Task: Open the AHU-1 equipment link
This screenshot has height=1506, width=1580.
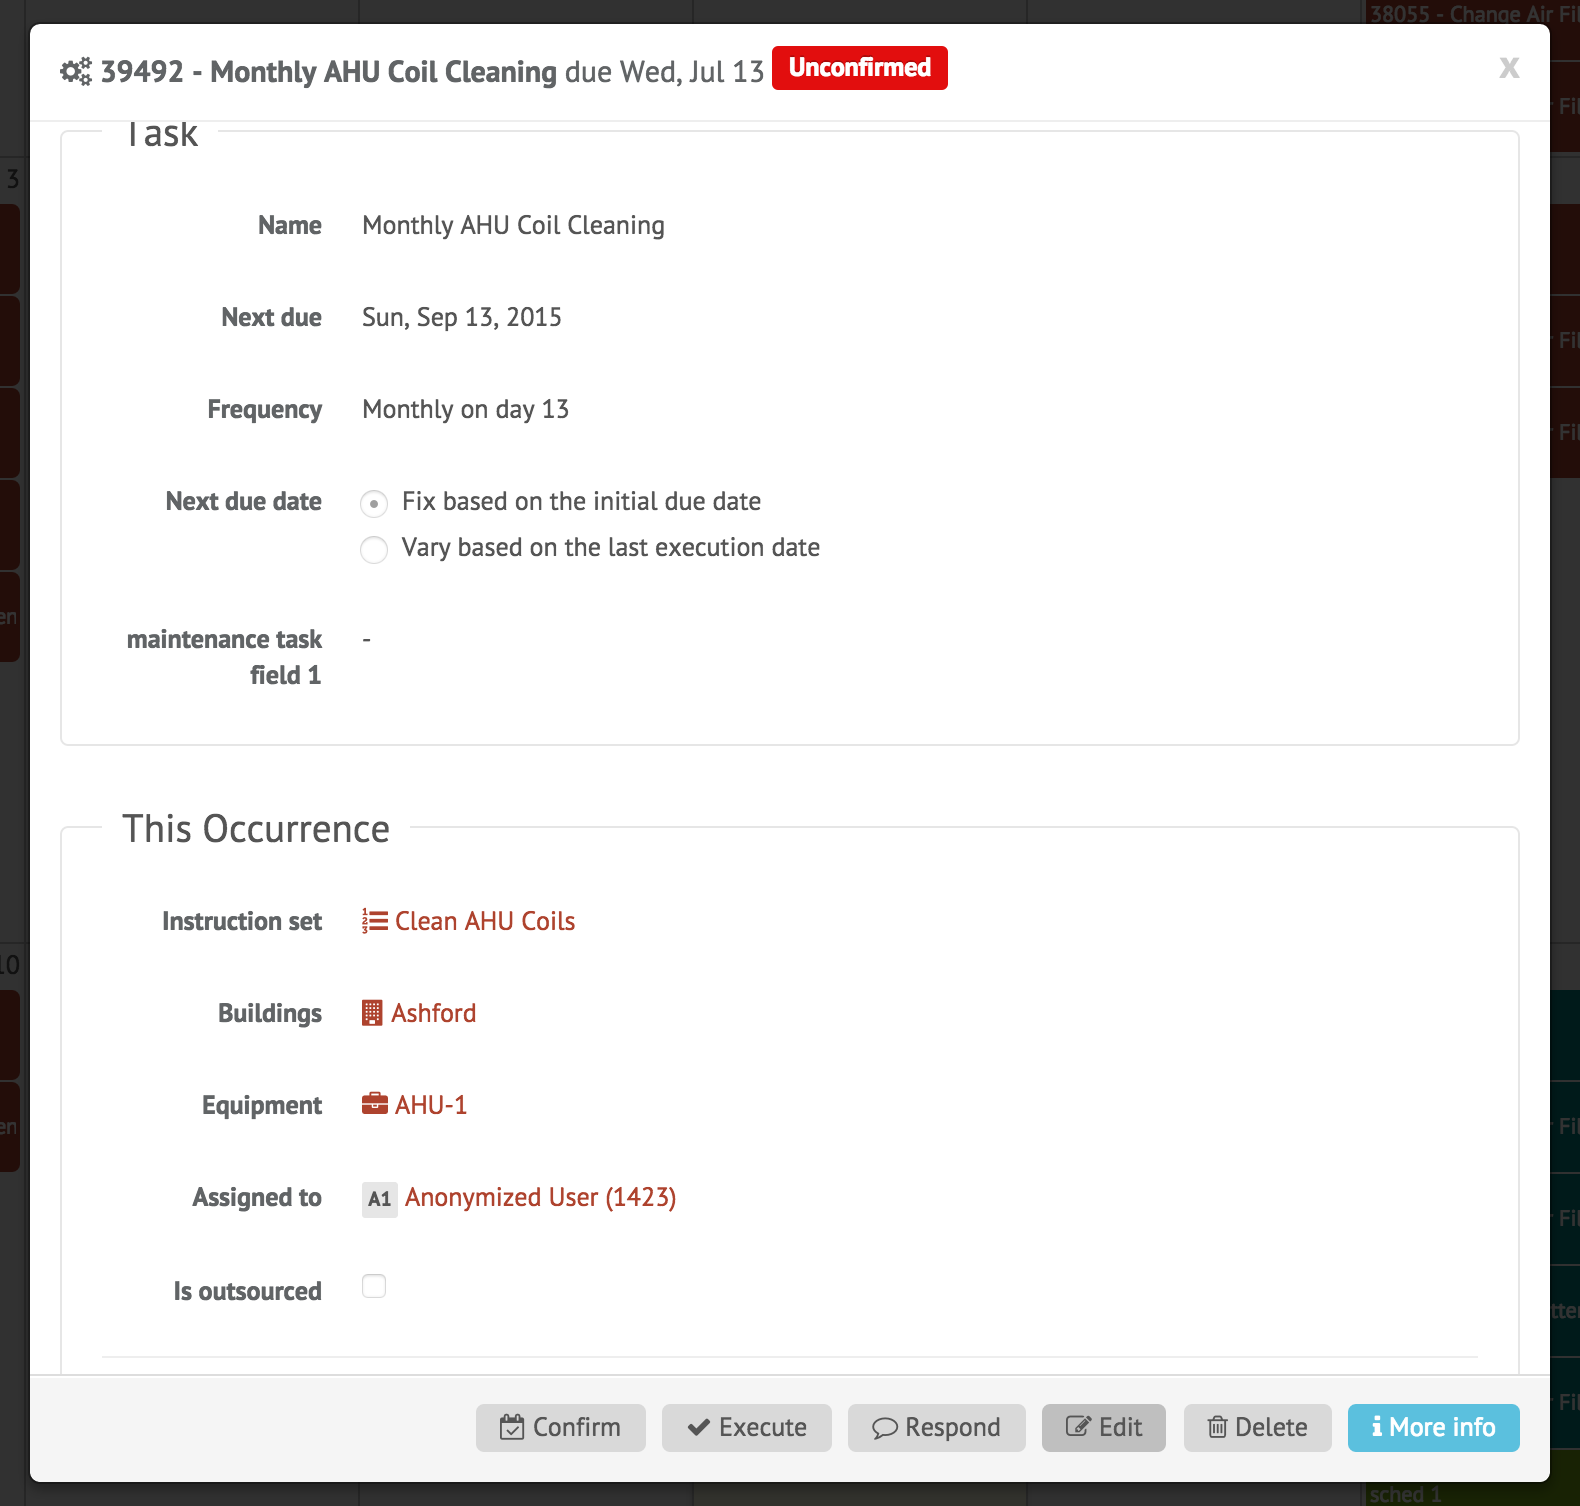Action: [x=431, y=1105]
